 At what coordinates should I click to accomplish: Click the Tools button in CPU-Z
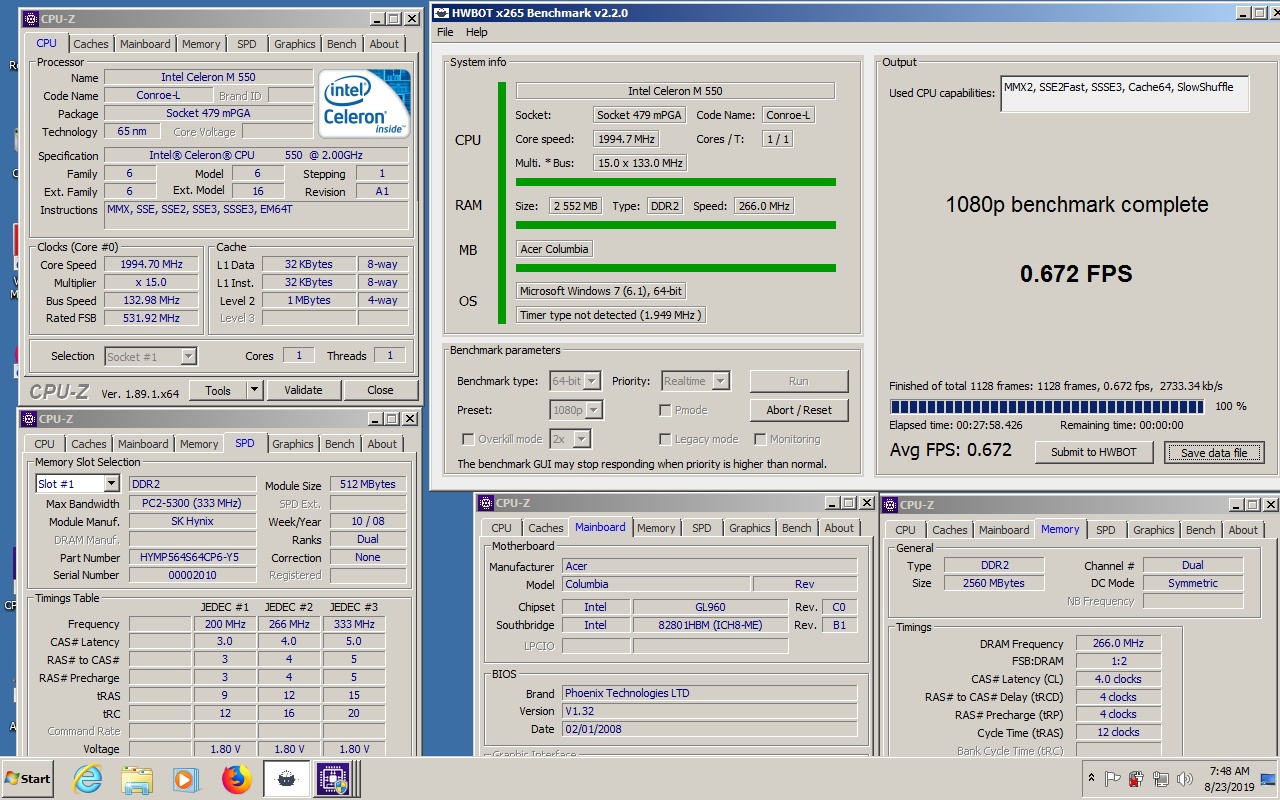click(218, 390)
